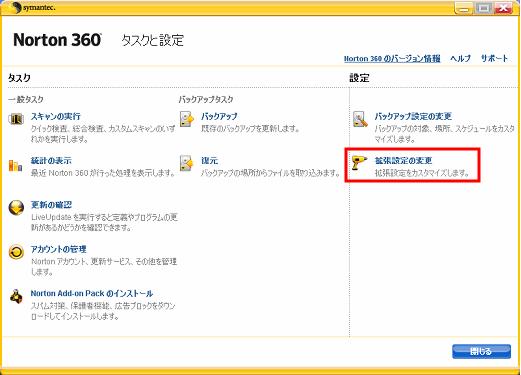Open バックアップ設定の変更 link
Viewport: 521px width, 375px height.
tap(413, 116)
